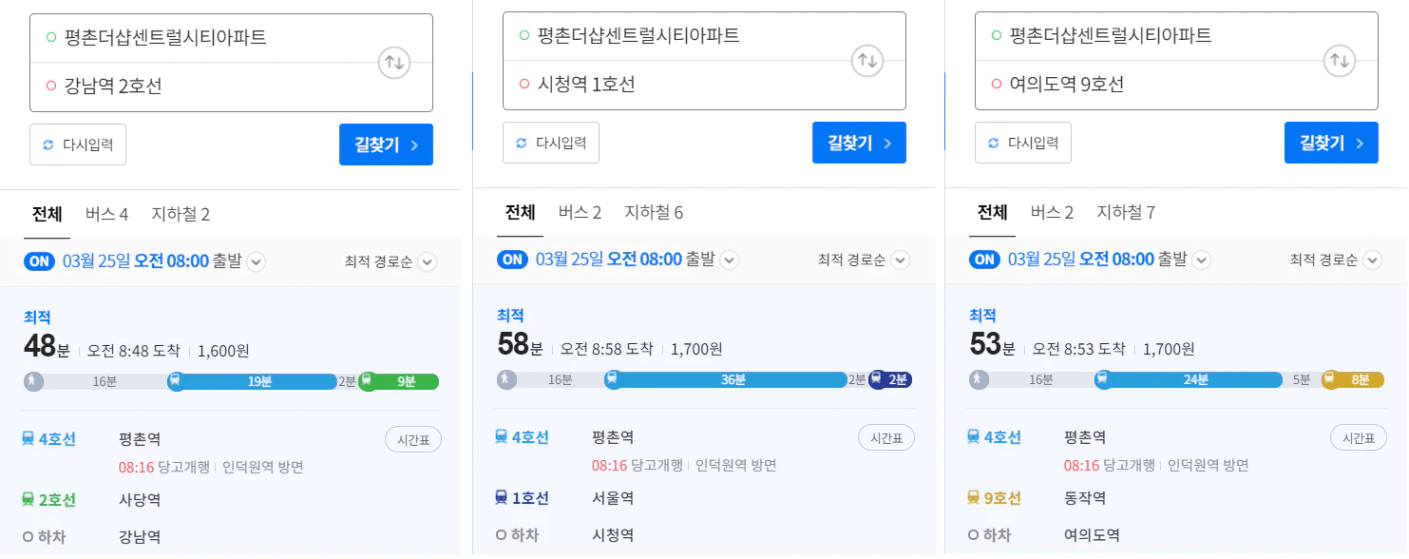Toggle the ON switch in the 강남역 panel

point(39,261)
